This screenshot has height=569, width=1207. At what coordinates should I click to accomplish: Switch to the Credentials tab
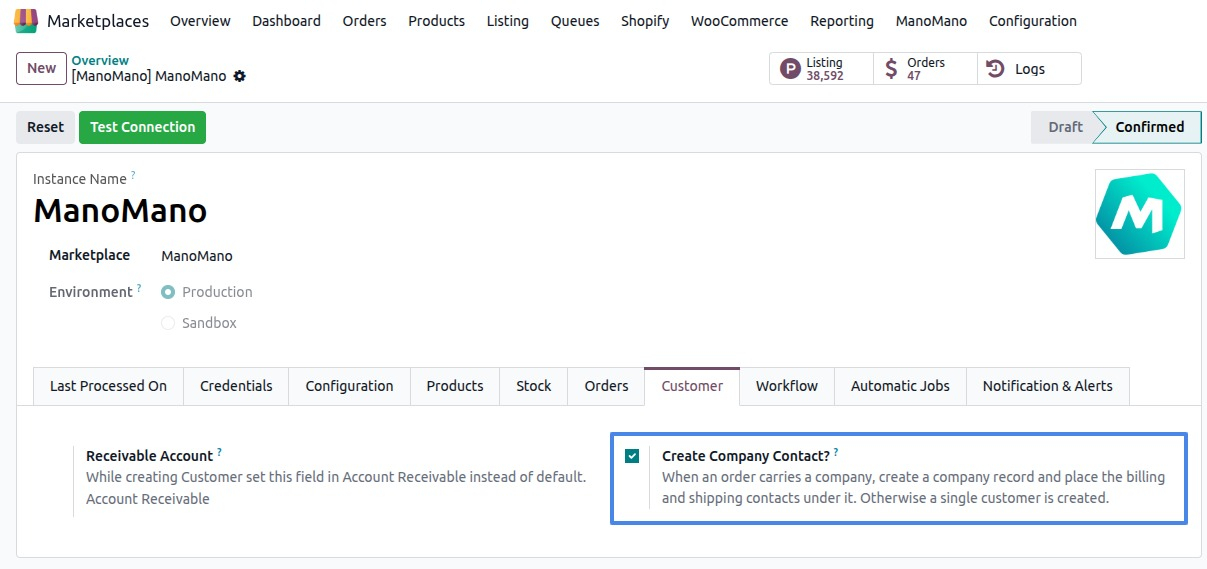point(236,386)
